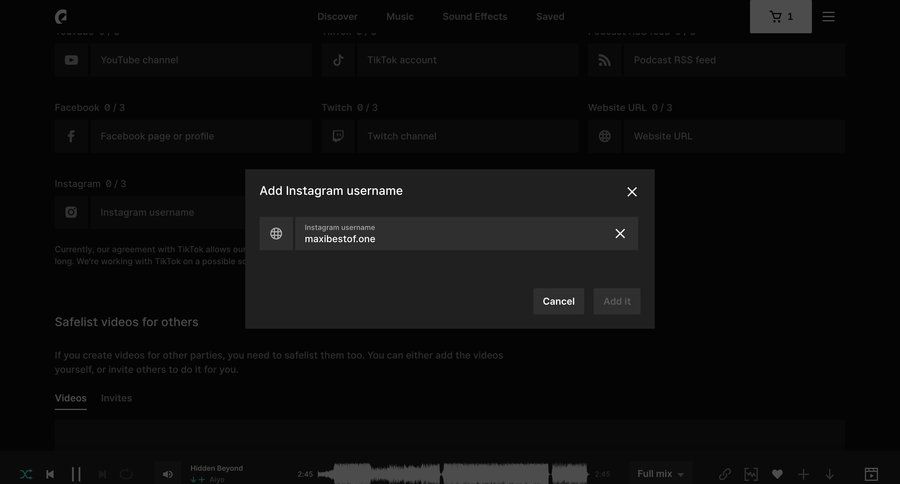Open the Music menu item
Screen dimensions: 900x484
(399, 17)
